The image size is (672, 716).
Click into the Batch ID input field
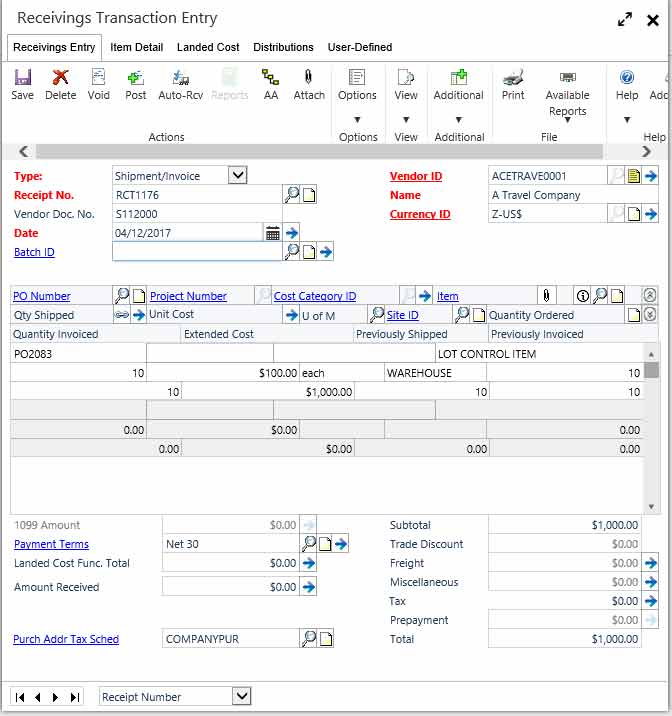pyautogui.click(x=197, y=252)
